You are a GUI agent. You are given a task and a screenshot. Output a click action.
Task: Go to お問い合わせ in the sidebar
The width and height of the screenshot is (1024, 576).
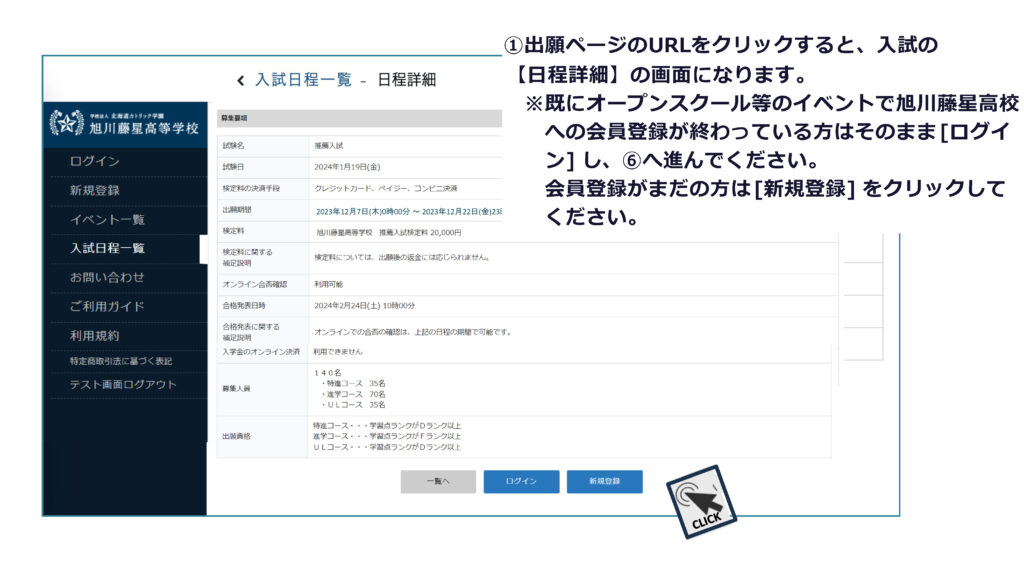tap(107, 277)
